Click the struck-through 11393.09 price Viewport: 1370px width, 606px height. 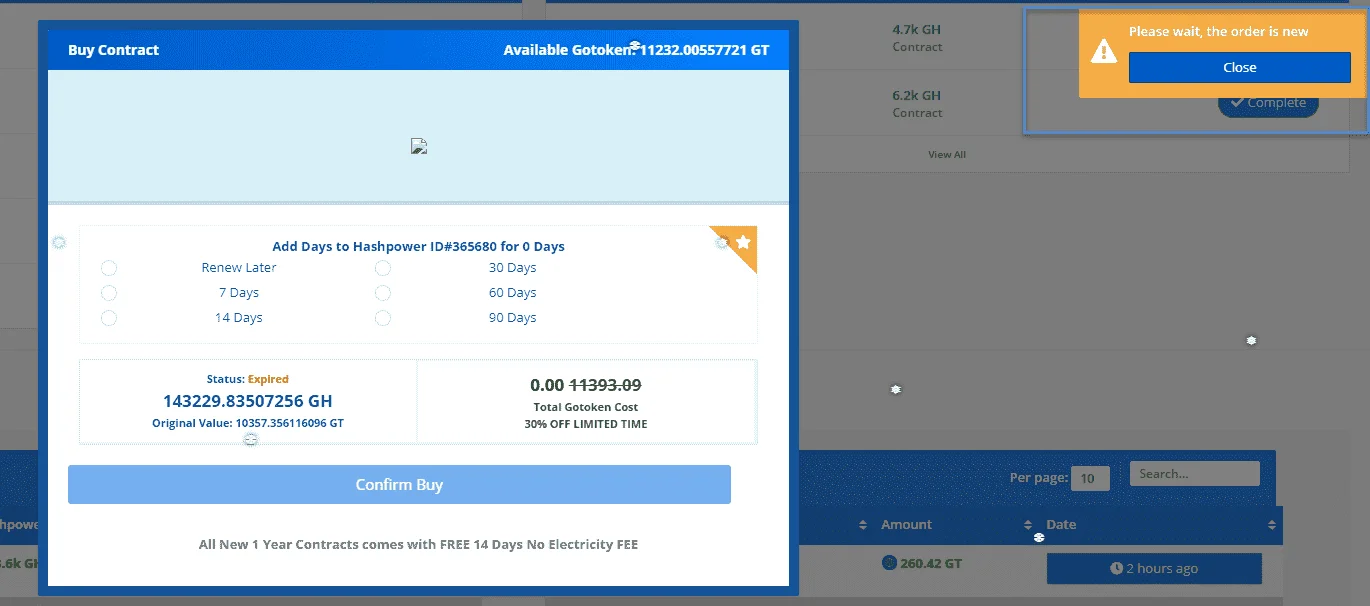[606, 384]
